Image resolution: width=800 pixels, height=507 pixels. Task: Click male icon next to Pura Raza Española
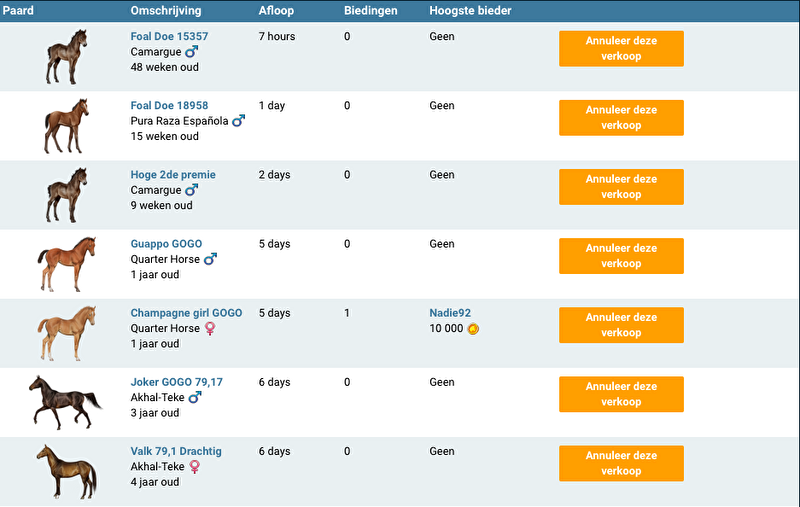point(238,121)
